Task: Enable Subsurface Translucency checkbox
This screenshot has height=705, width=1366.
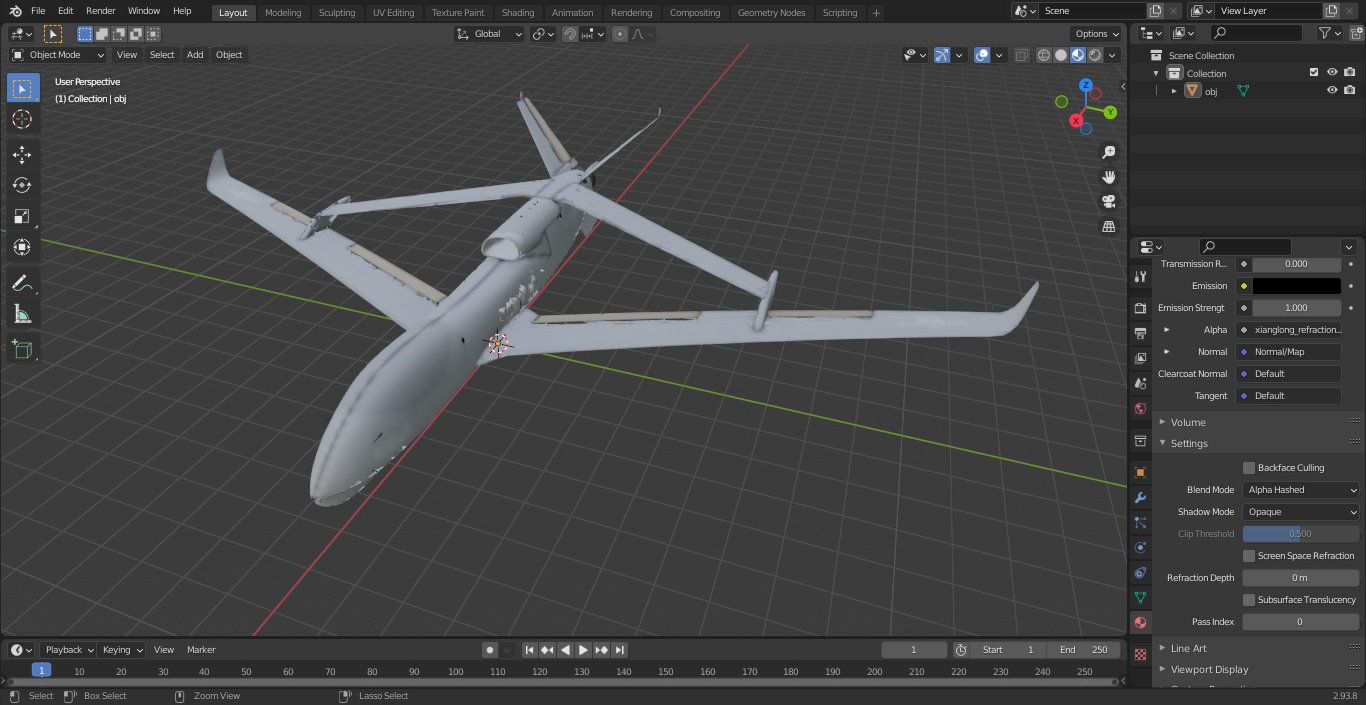Action: click(1249, 600)
